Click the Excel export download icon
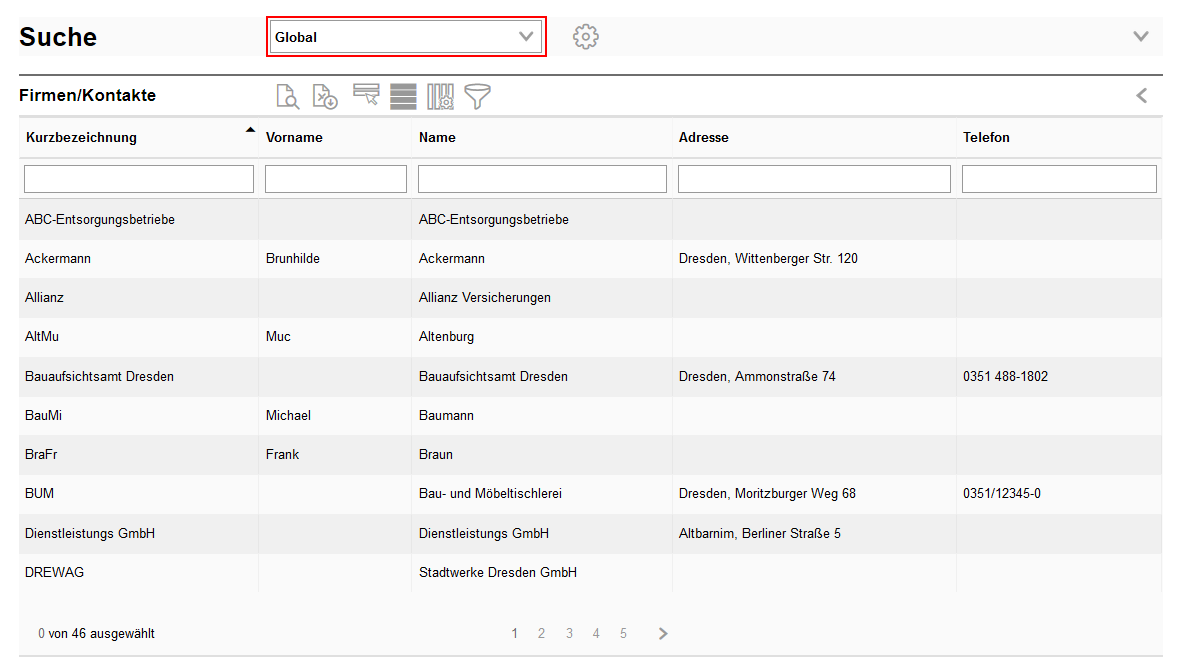Image resolution: width=1182 pixels, height=662 pixels. [325, 96]
